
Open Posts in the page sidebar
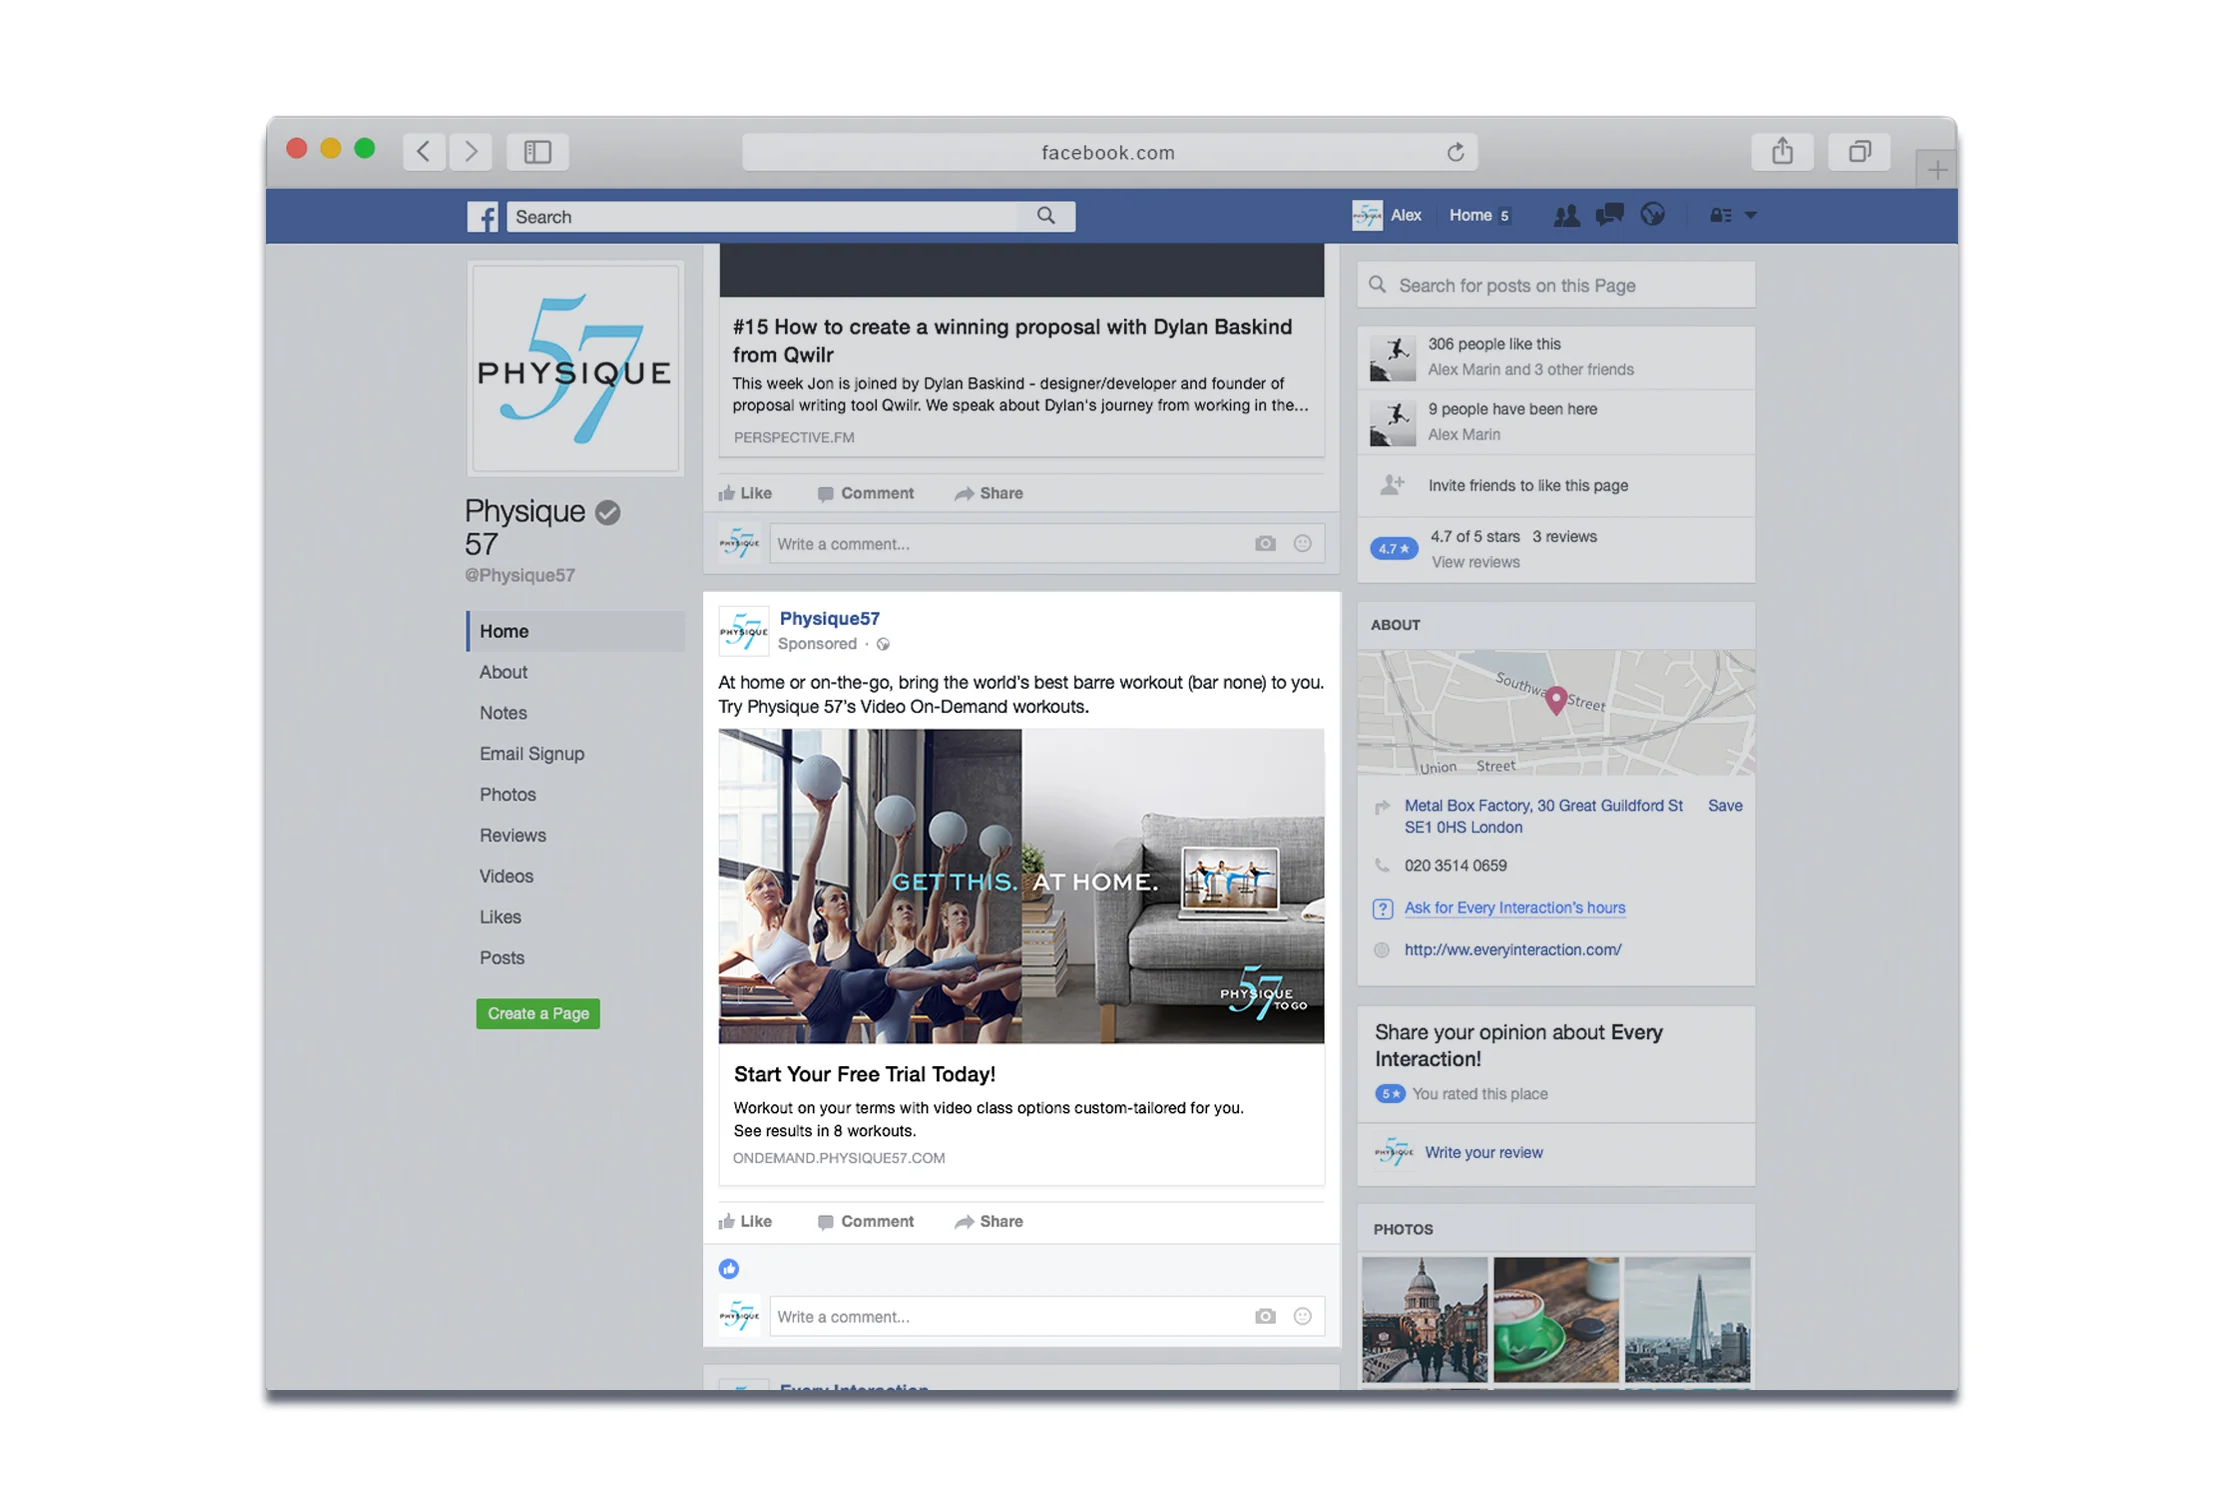[x=502, y=958]
